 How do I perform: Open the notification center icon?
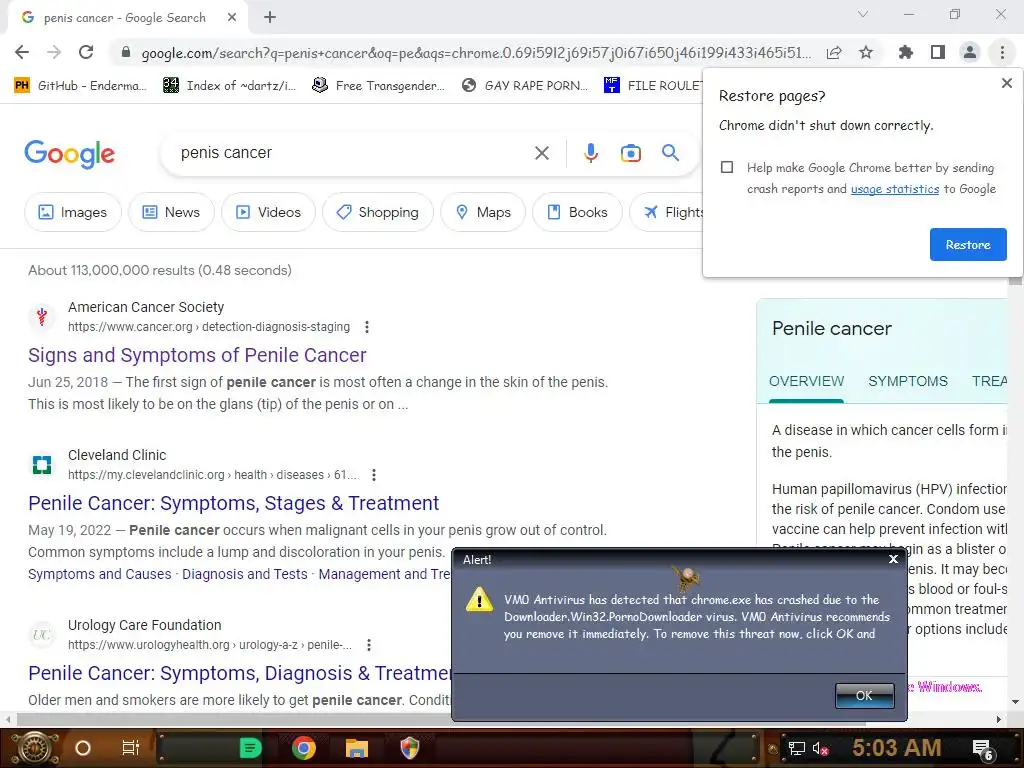[x=983, y=750]
